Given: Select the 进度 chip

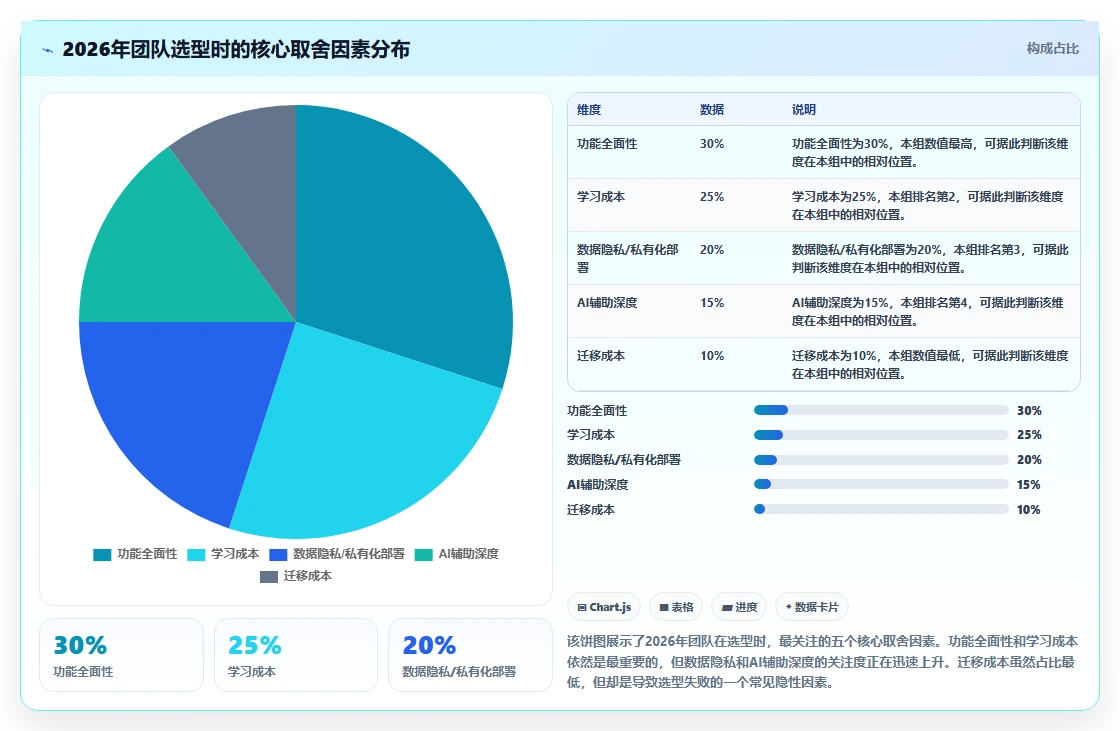Looking at the screenshot, I should pyautogui.click(x=739, y=607).
